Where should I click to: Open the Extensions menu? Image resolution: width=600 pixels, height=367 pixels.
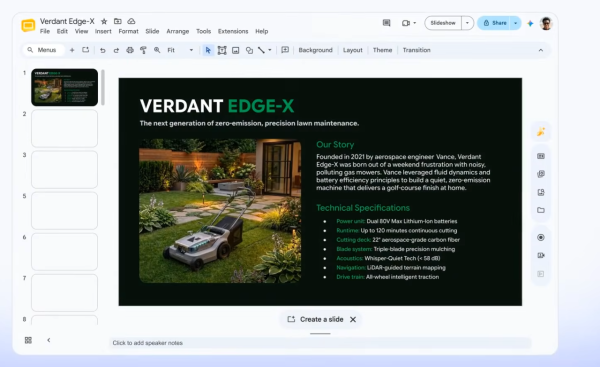233,31
